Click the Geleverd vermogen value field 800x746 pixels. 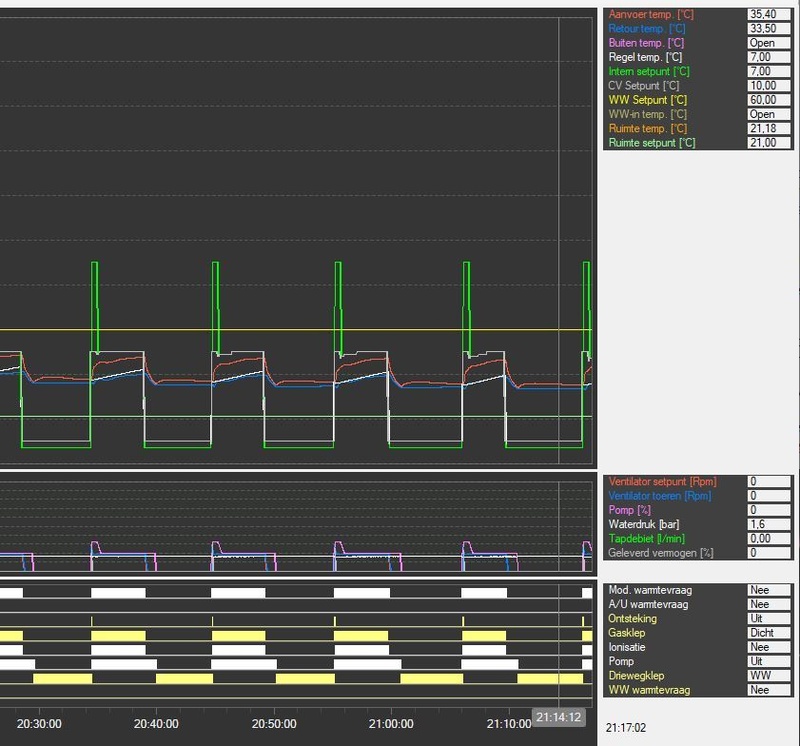click(x=769, y=553)
